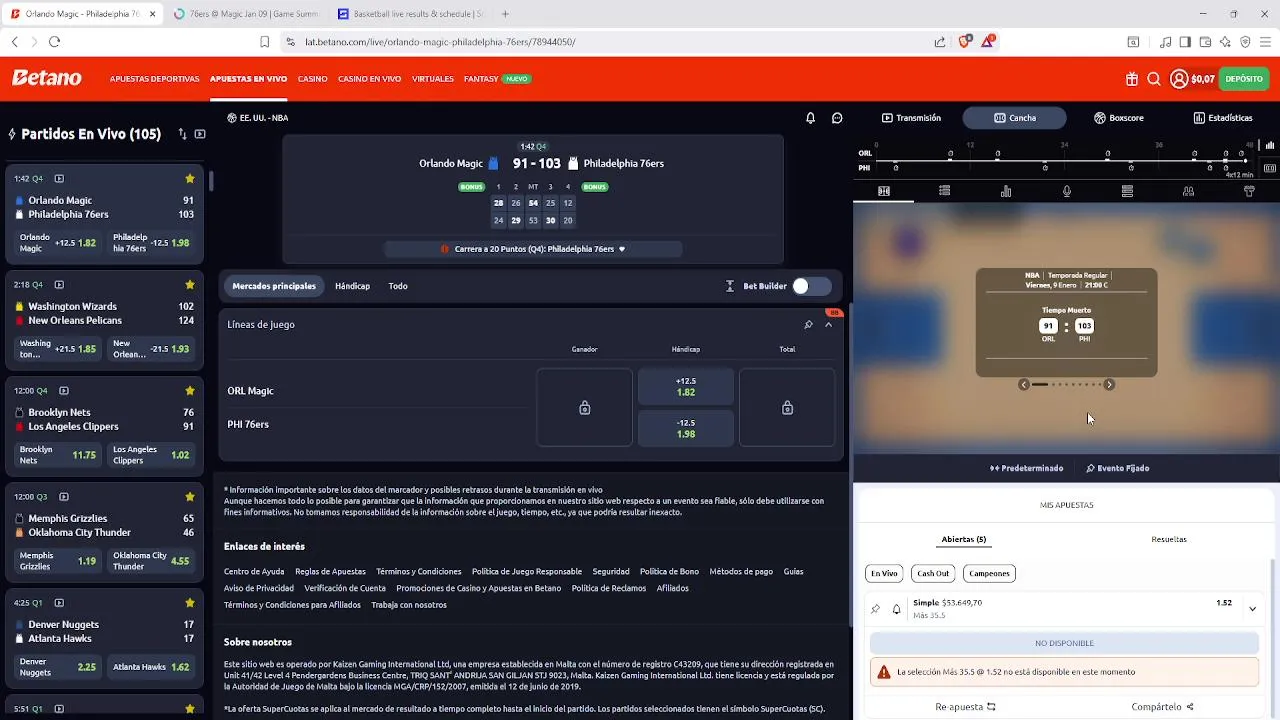Switch to Resueltas bets tab
1280x720 pixels.
click(x=1169, y=539)
